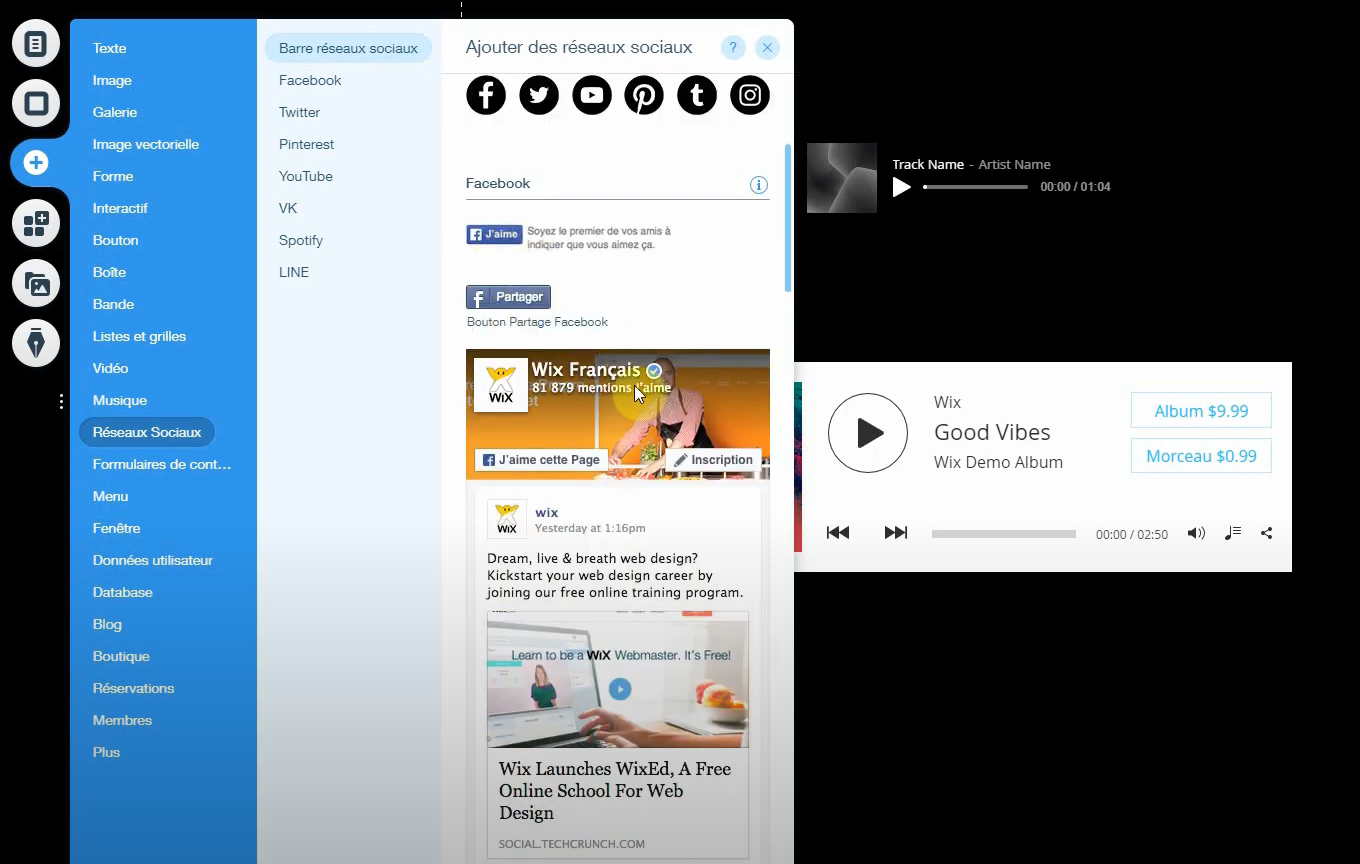The width and height of the screenshot is (1360, 864).
Task: Select Listes et grilles category
Action: point(139,336)
